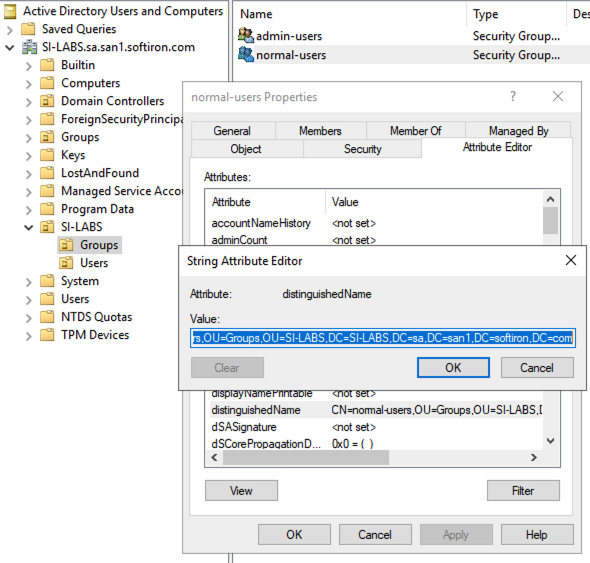The height and width of the screenshot is (563, 590).
Task: Select the Users OU under SI-LABS
Action: (x=94, y=263)
